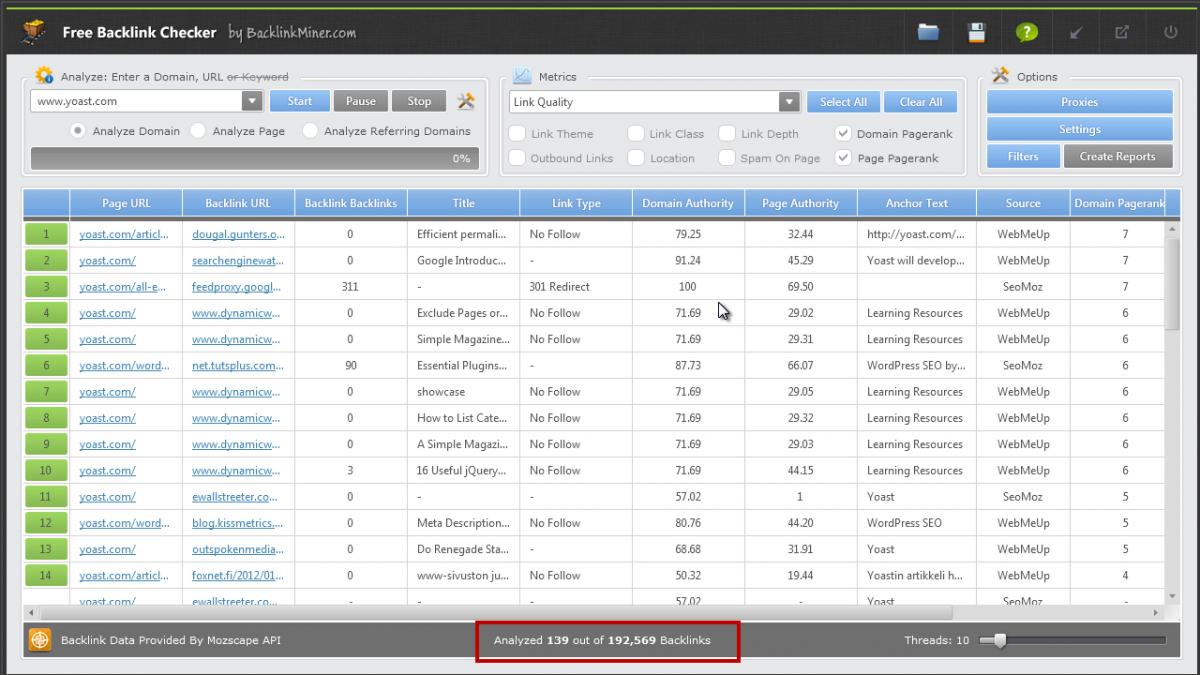Uncheck the Domain Pagerank checkbox
Viewport: 1200px width, 675px height.
coord(843,133)
